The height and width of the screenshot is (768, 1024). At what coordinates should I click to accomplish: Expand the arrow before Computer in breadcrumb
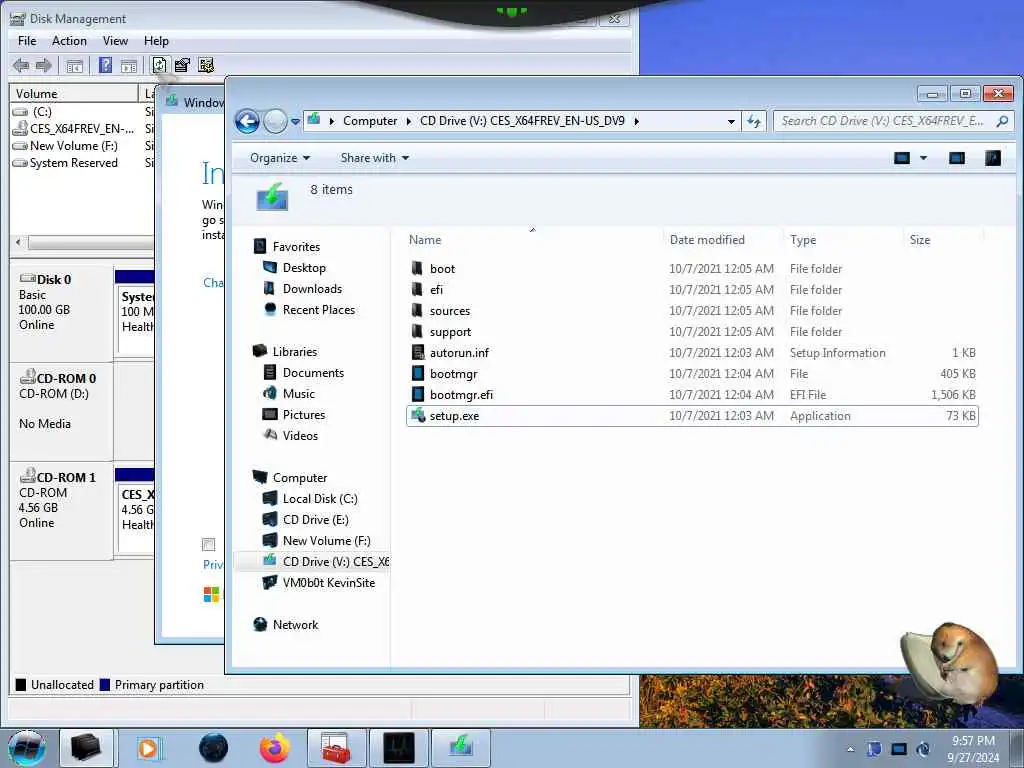coord(332,121)
